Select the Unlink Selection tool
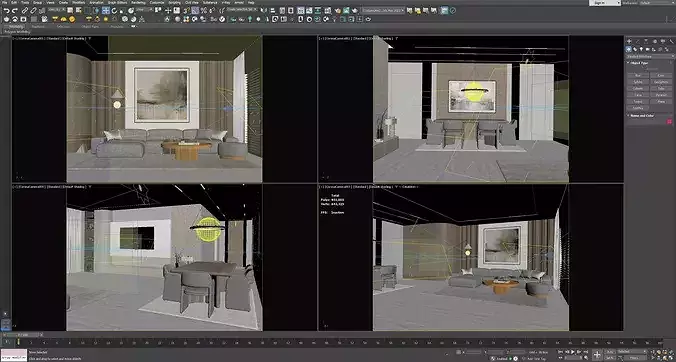The width and height of the screenshot is (676, 362). click(33, 10)
